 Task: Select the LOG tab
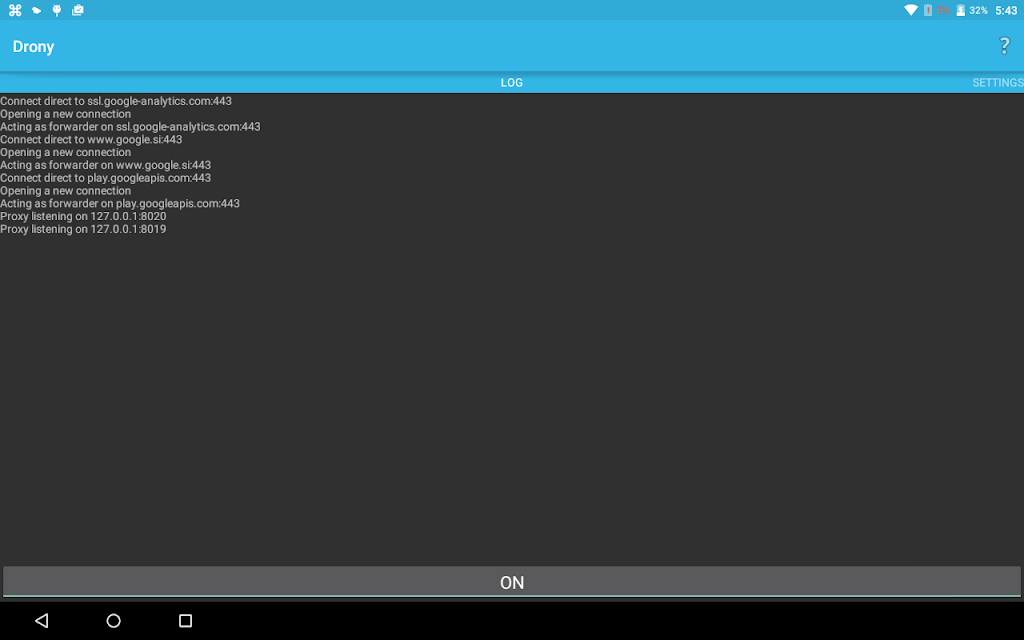511,82
